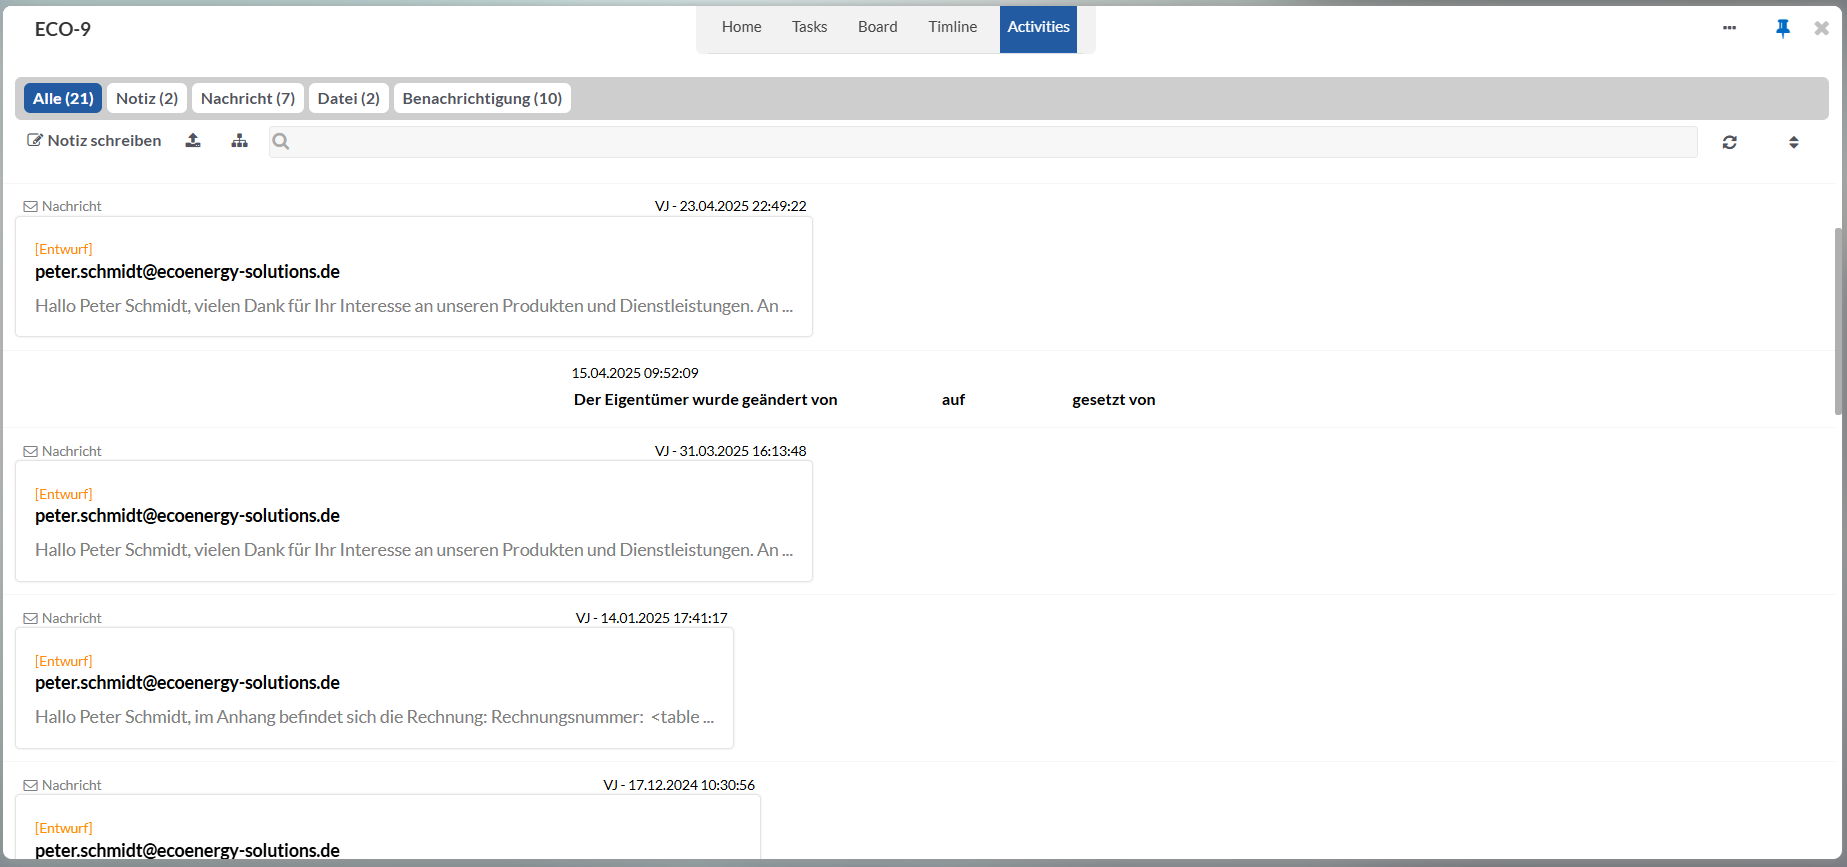1847x867 pixels.
Task: Click the refresh activities icon
Action: [1729, 142]
